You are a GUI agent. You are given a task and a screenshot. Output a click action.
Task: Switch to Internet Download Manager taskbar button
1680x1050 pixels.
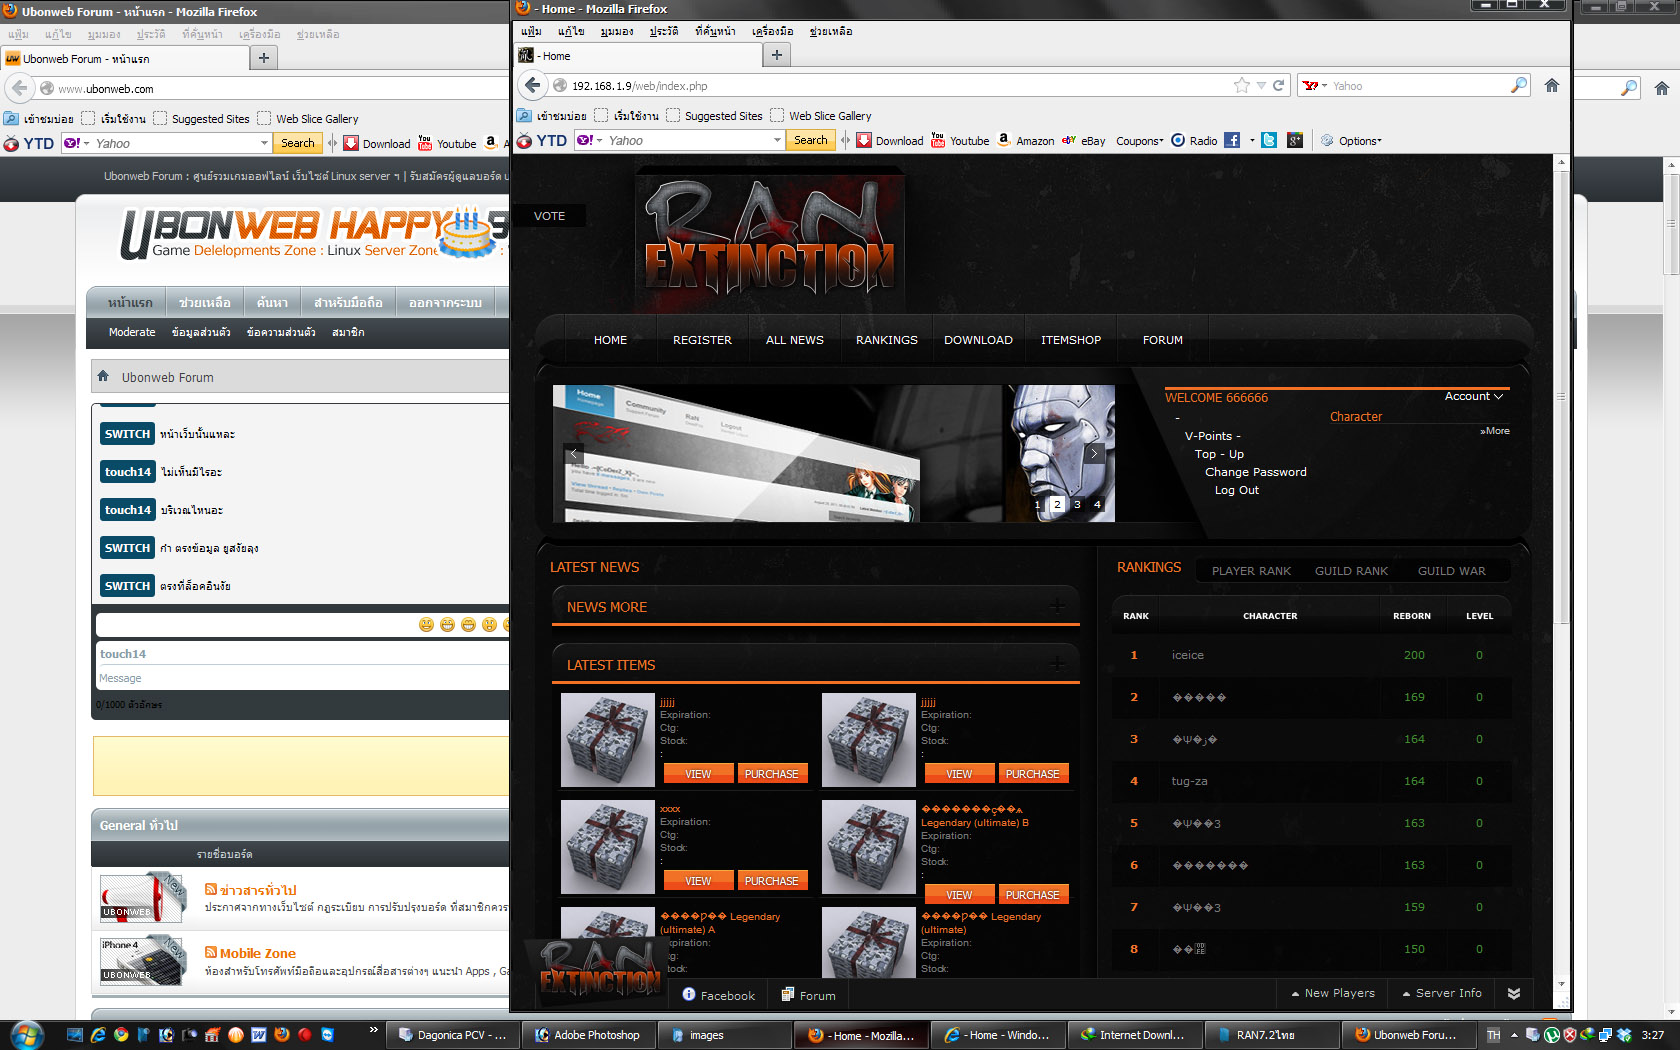(1133, 1035)
